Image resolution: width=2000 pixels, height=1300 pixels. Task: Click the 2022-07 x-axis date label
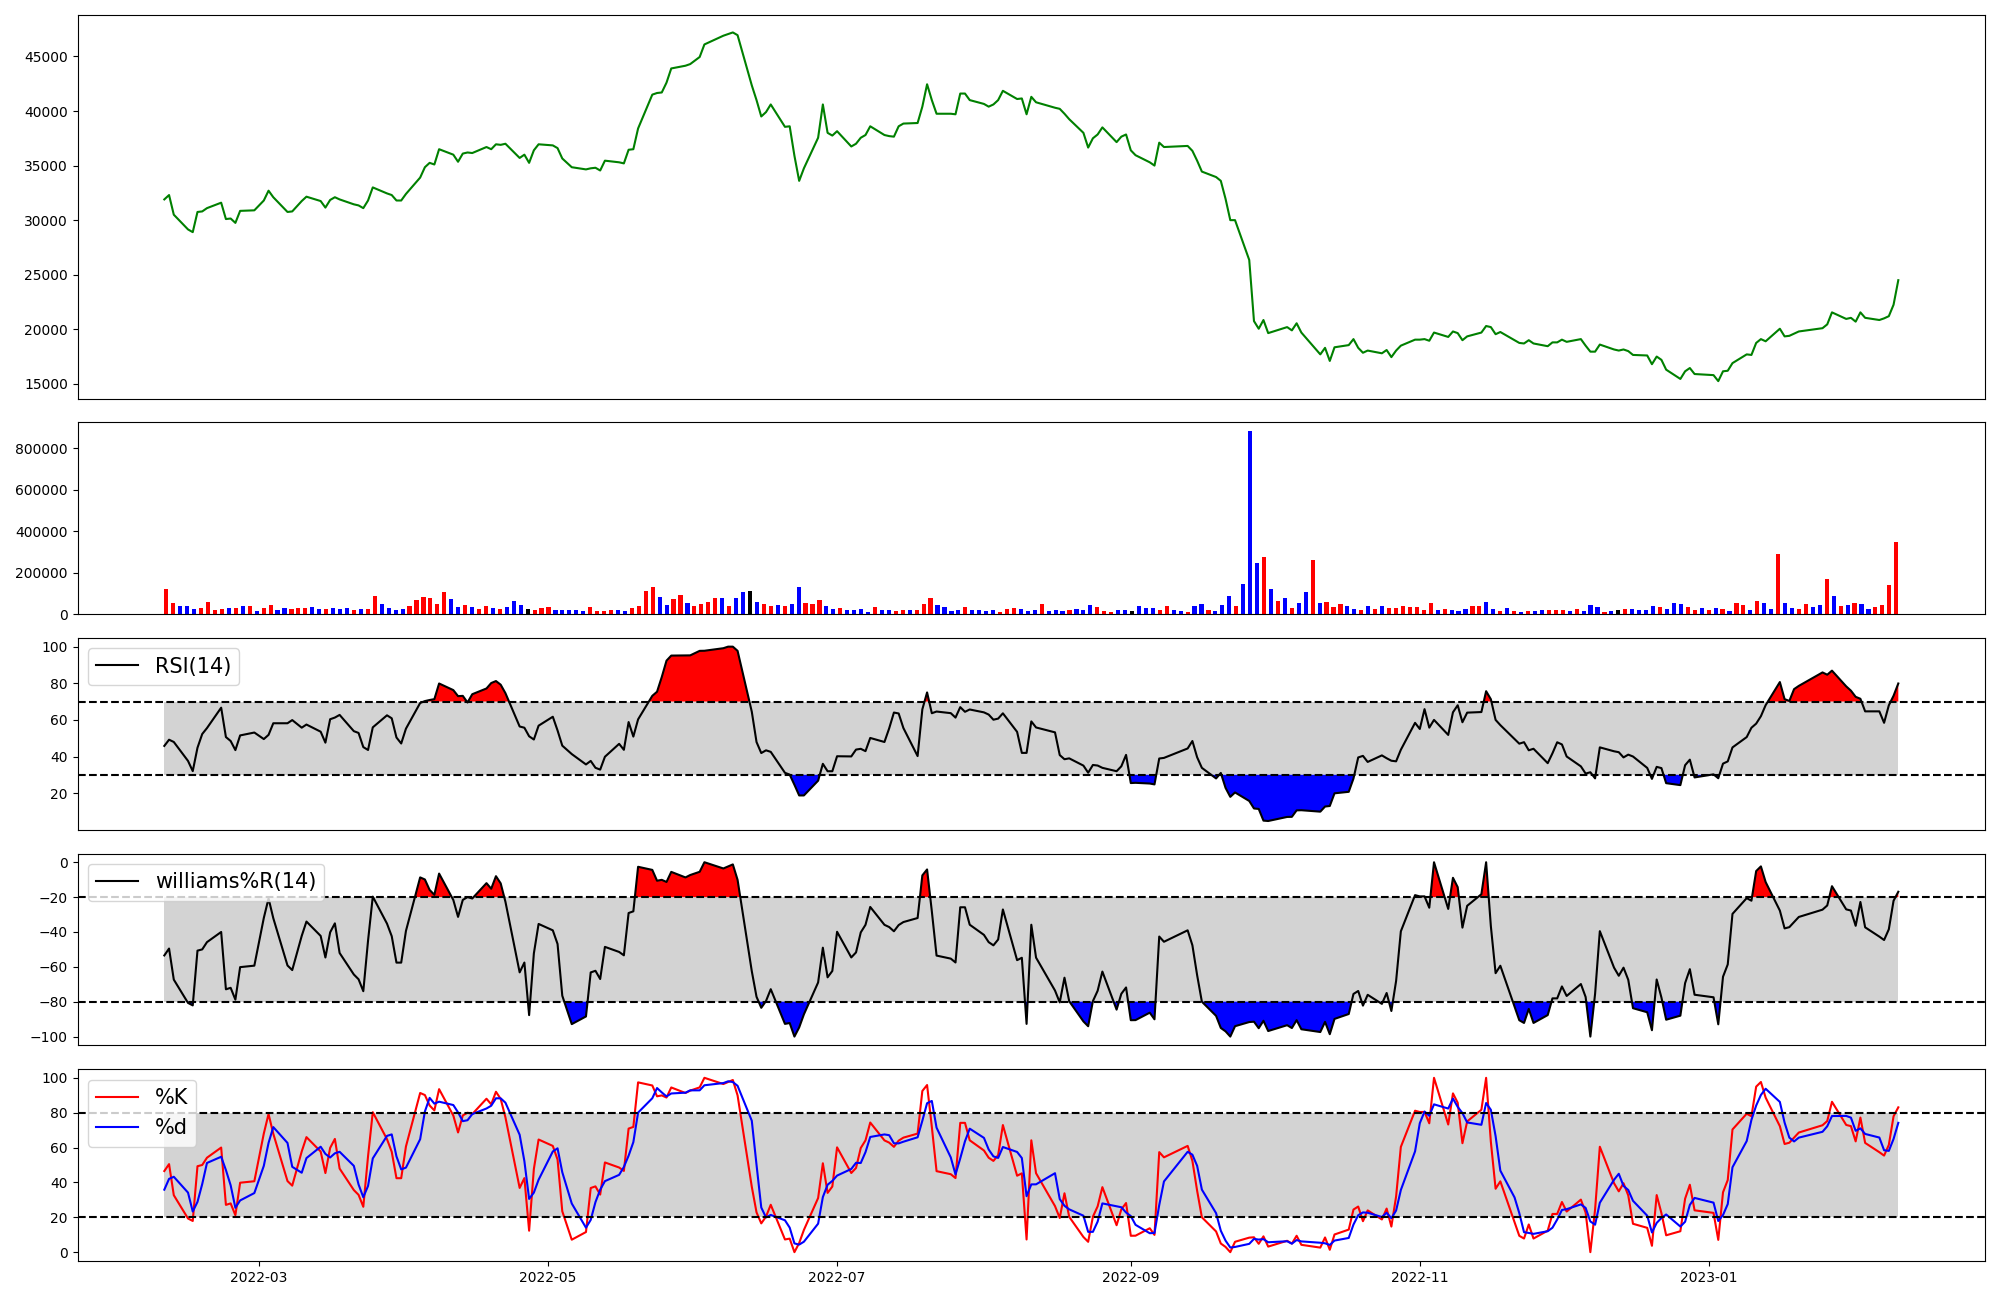point(836,1277)
